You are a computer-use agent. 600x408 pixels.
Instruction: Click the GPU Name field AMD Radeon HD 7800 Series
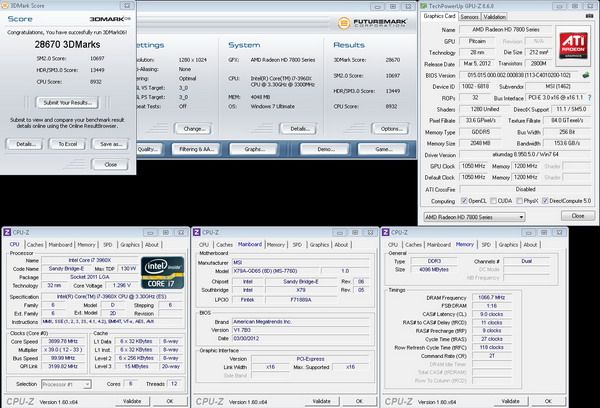click(x=505, y=29)
